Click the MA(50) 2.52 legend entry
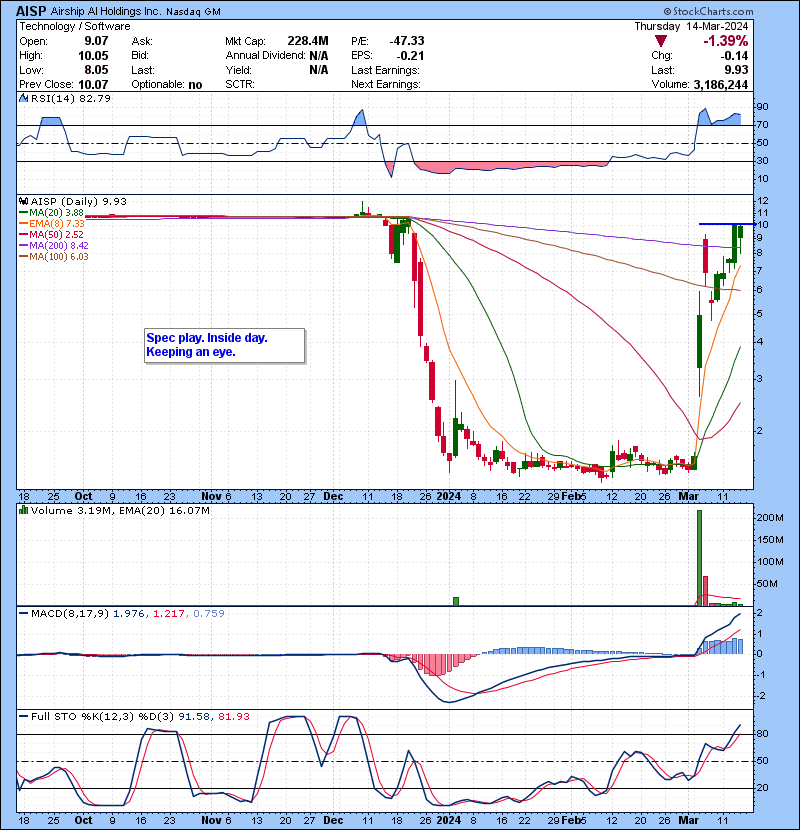Screen dimensions: 800x830 click(52, 234)
